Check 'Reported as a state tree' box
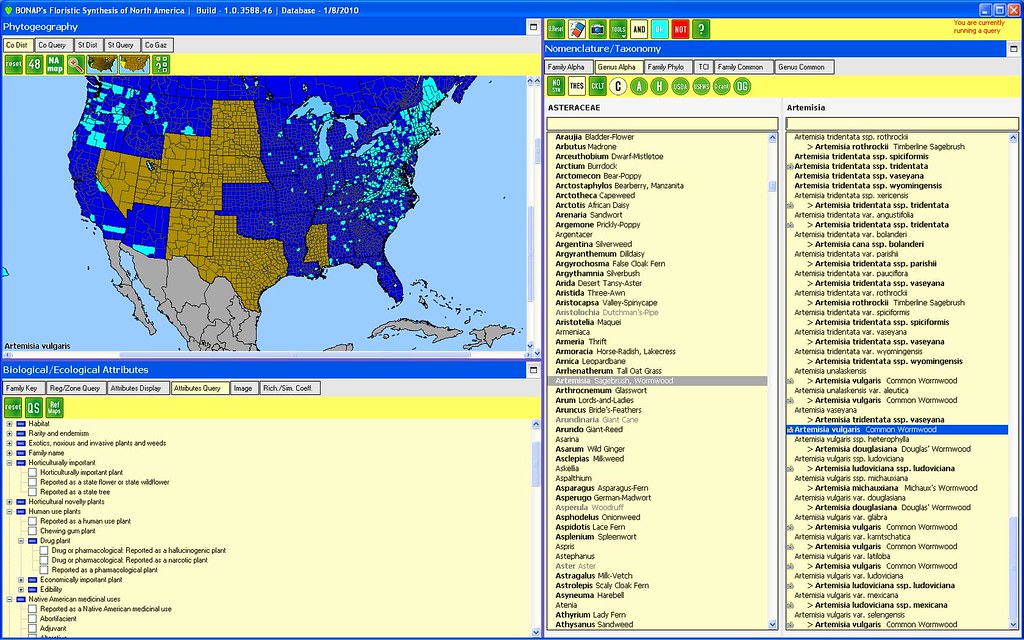The image size is (1024, 640). pyautogui.click(x=33, y=492)
